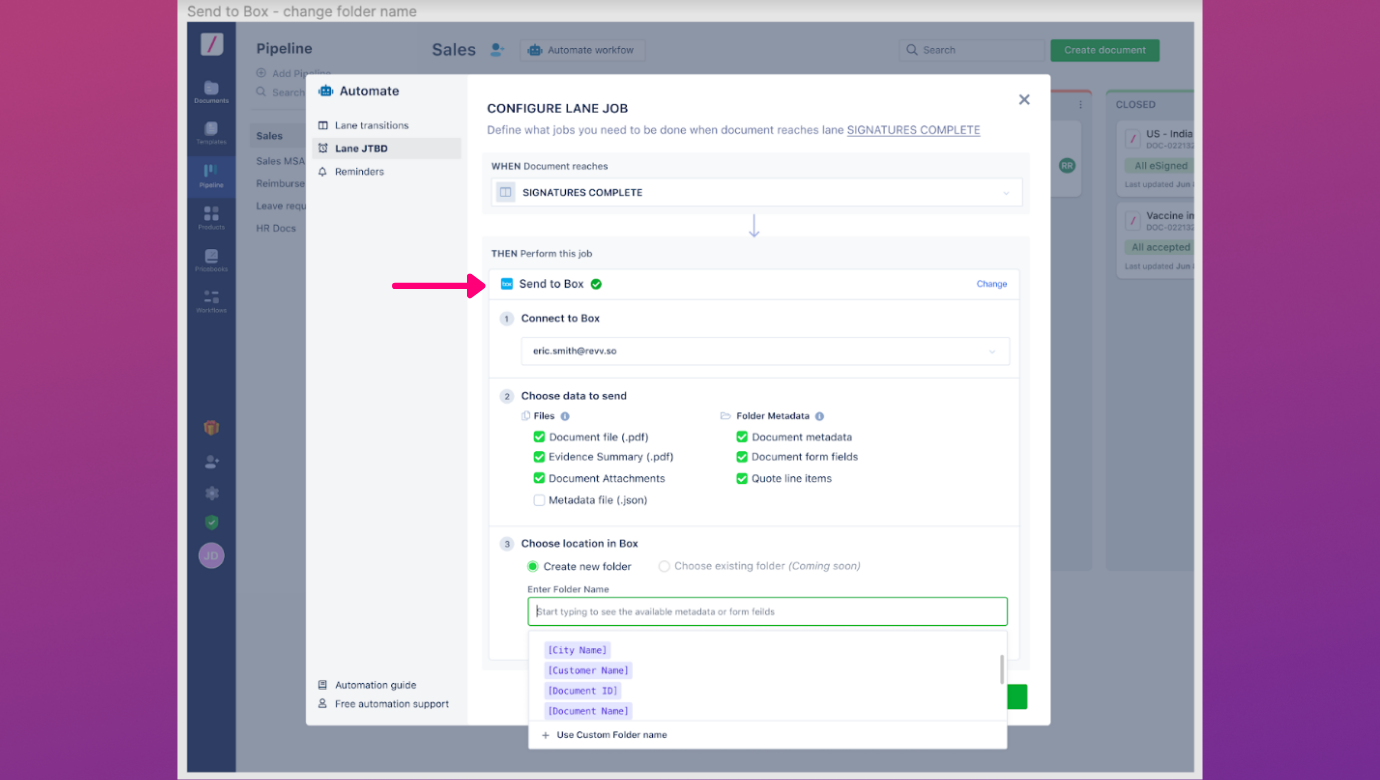Click SIGNATURES COMPLETE underlined link

tap(913, 130)
